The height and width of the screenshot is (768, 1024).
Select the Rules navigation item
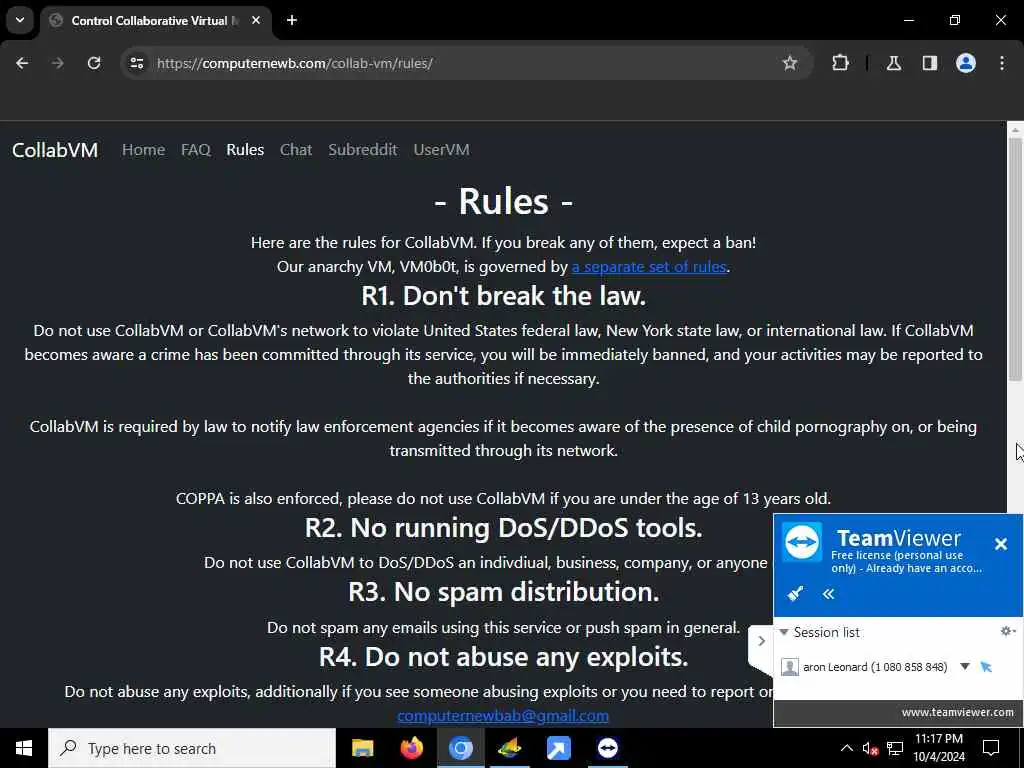coord(245,150)
